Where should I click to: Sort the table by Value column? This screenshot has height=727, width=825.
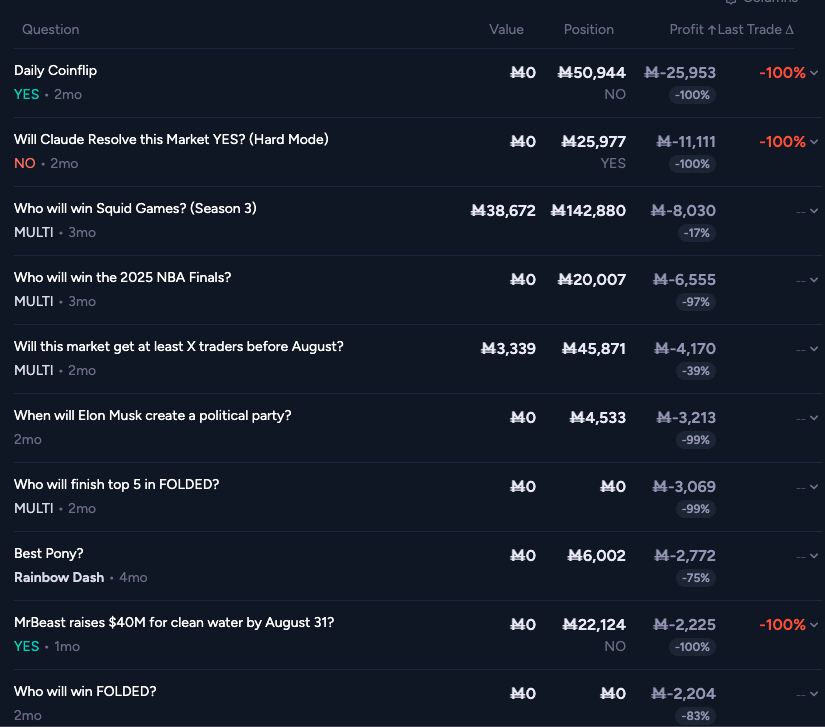point(506,30)
